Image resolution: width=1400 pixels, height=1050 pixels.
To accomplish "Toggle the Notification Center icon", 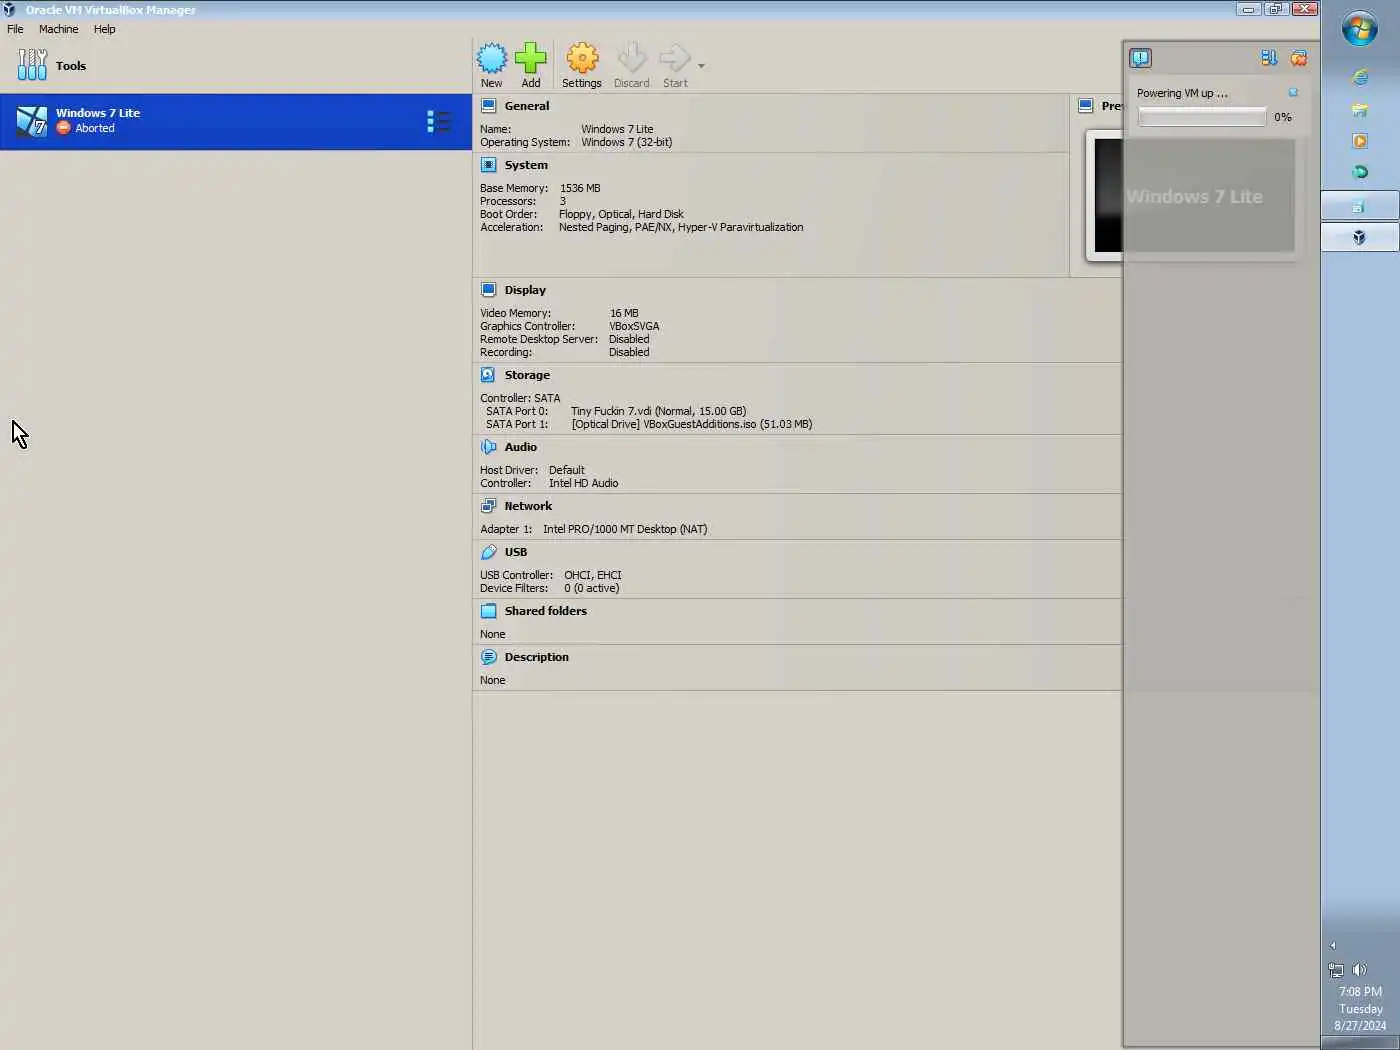I will coord(1140,58).
